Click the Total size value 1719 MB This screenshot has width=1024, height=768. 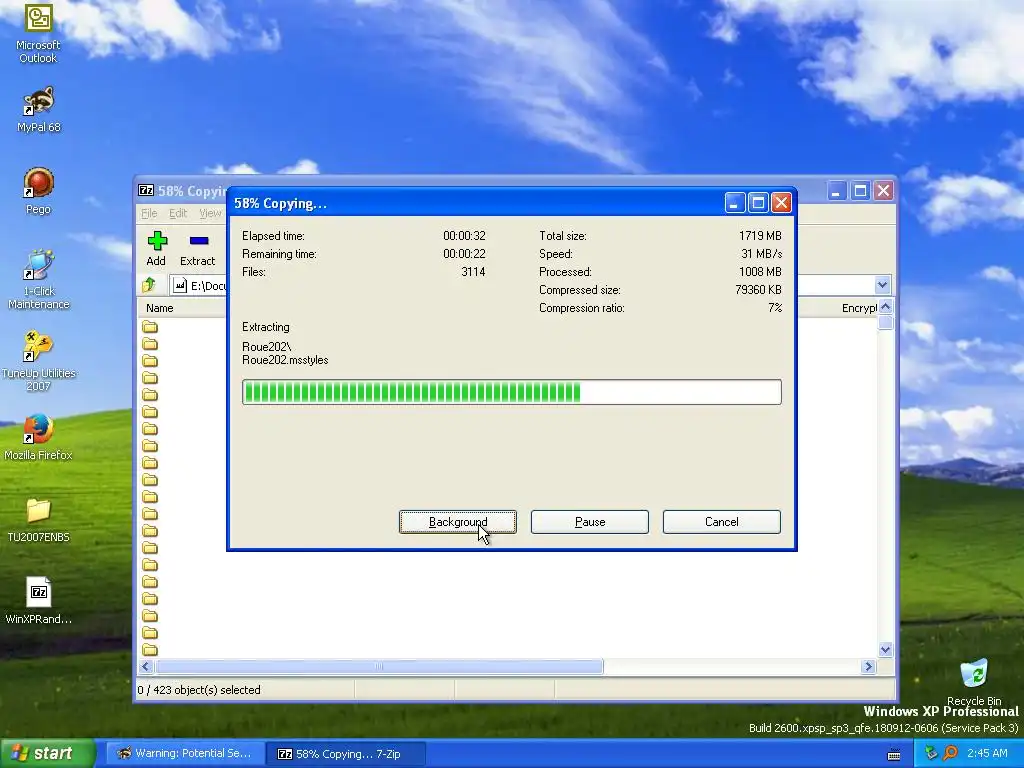click(x=760, y=236)
